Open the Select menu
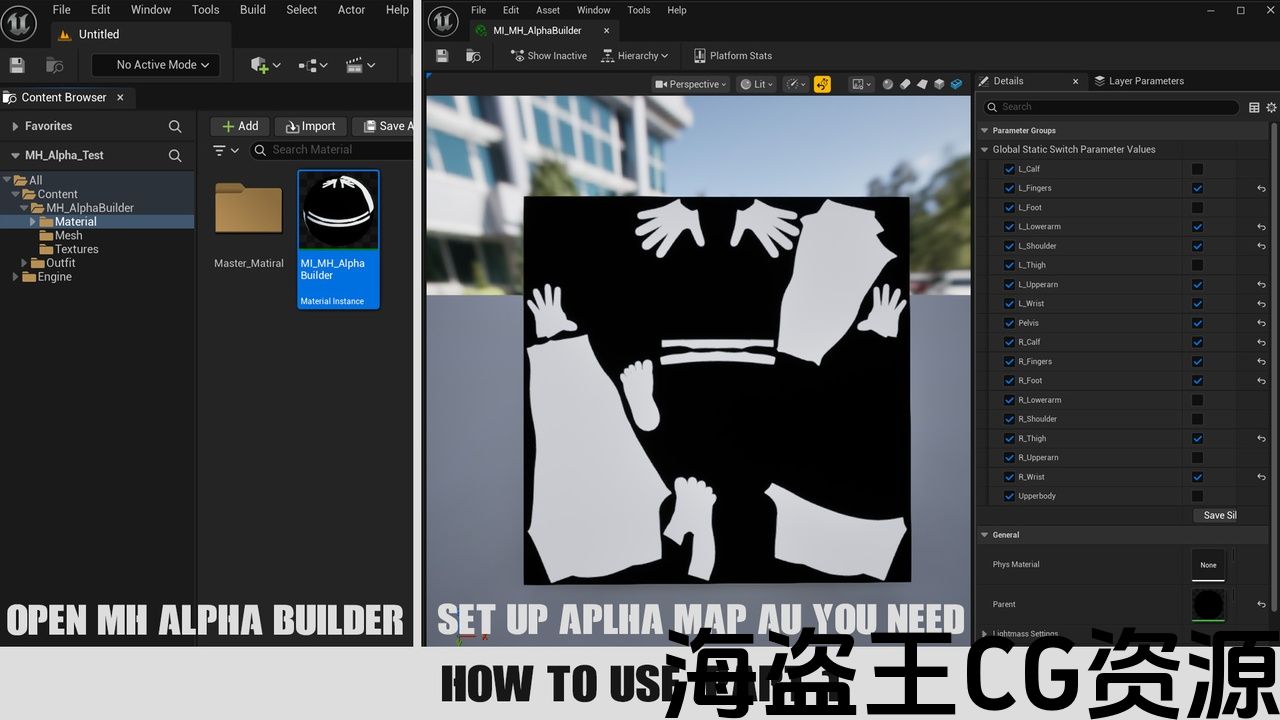 pos(302,10)
